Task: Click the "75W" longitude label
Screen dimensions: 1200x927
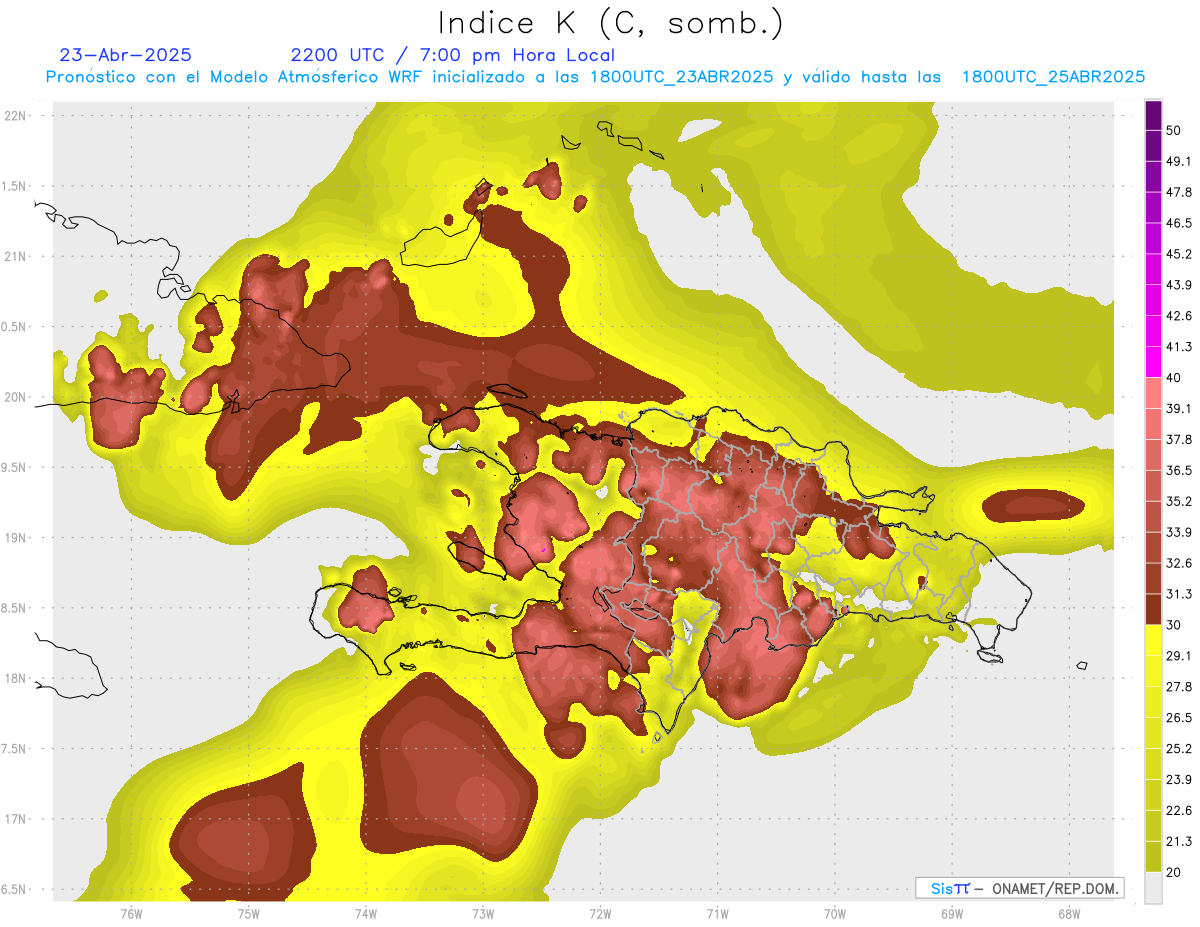Action: [x=248, y=914]
